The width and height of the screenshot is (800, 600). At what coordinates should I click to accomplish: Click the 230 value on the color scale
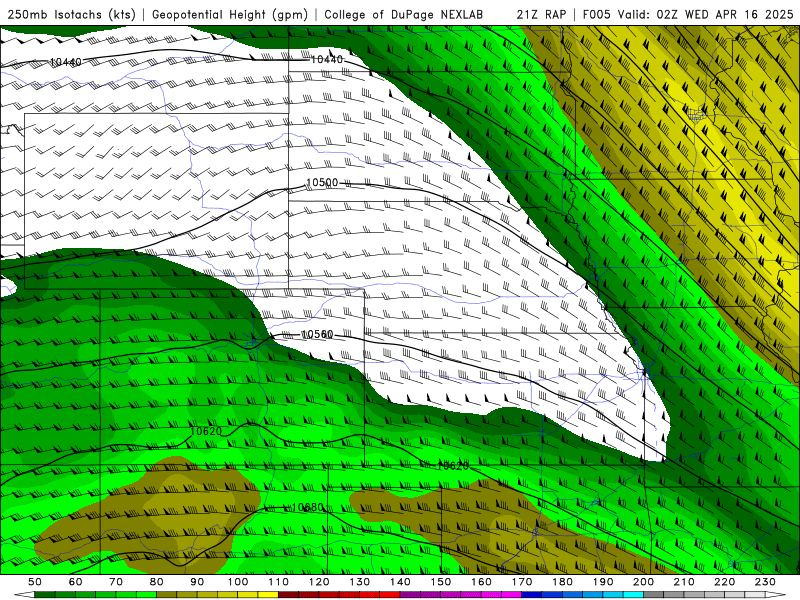765,582
